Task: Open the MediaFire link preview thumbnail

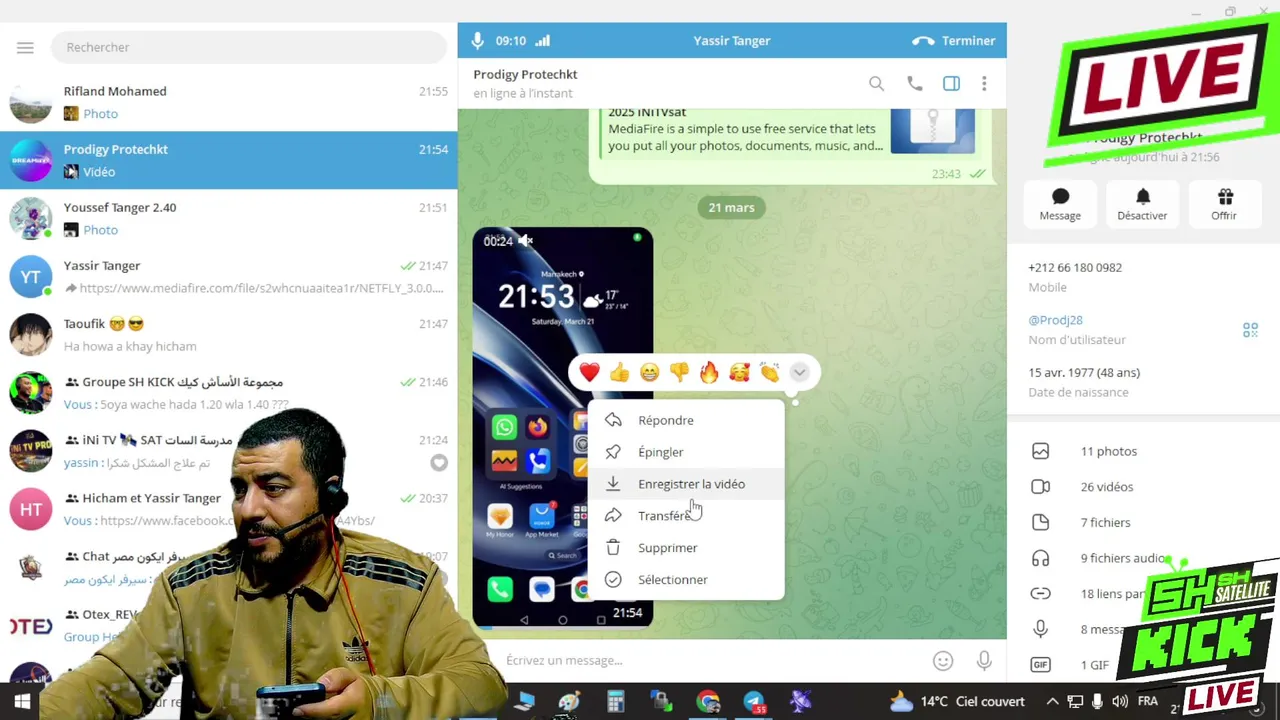Action: pos(932,130)
